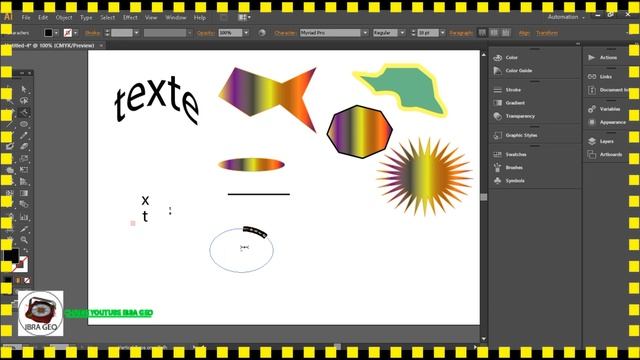Click the Stroke link in control bar

coord(93,33)
